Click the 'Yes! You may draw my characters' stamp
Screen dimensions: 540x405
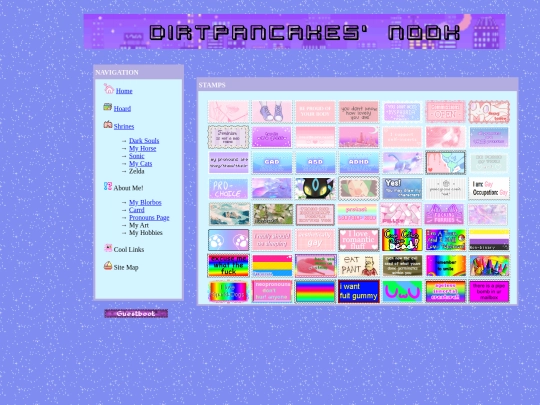tap(402, 188)
